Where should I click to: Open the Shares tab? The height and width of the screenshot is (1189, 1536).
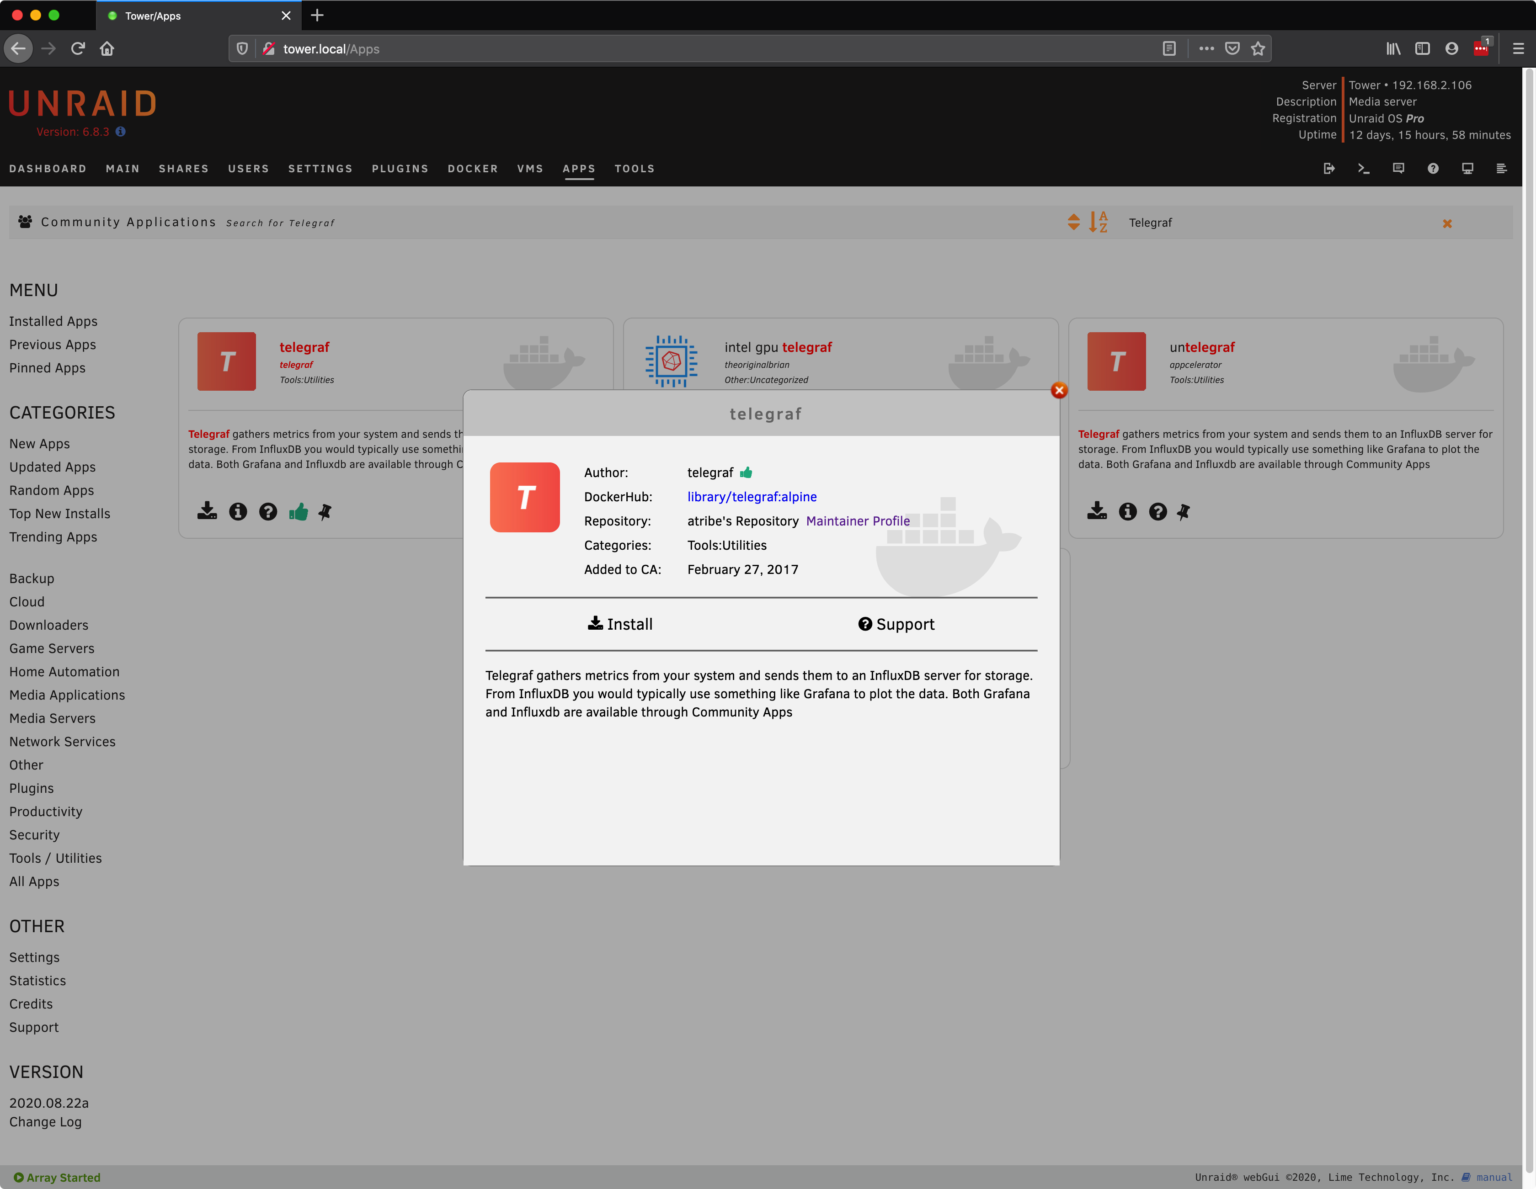[184, 169]
